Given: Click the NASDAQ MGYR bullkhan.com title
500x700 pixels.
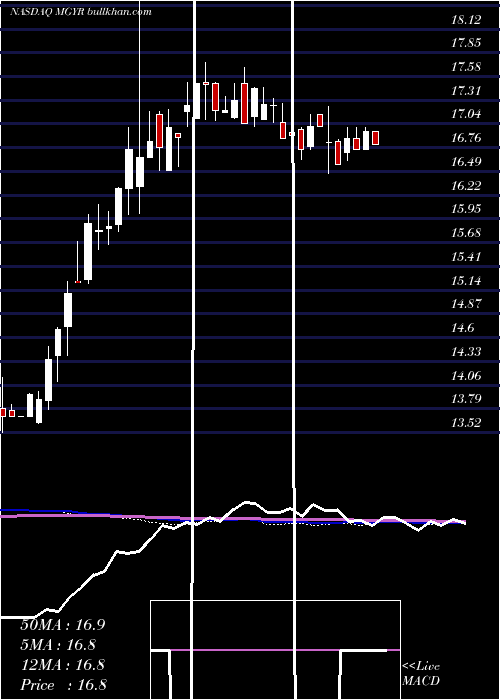Looking at the screenshot, I should (x=81, y=12).
